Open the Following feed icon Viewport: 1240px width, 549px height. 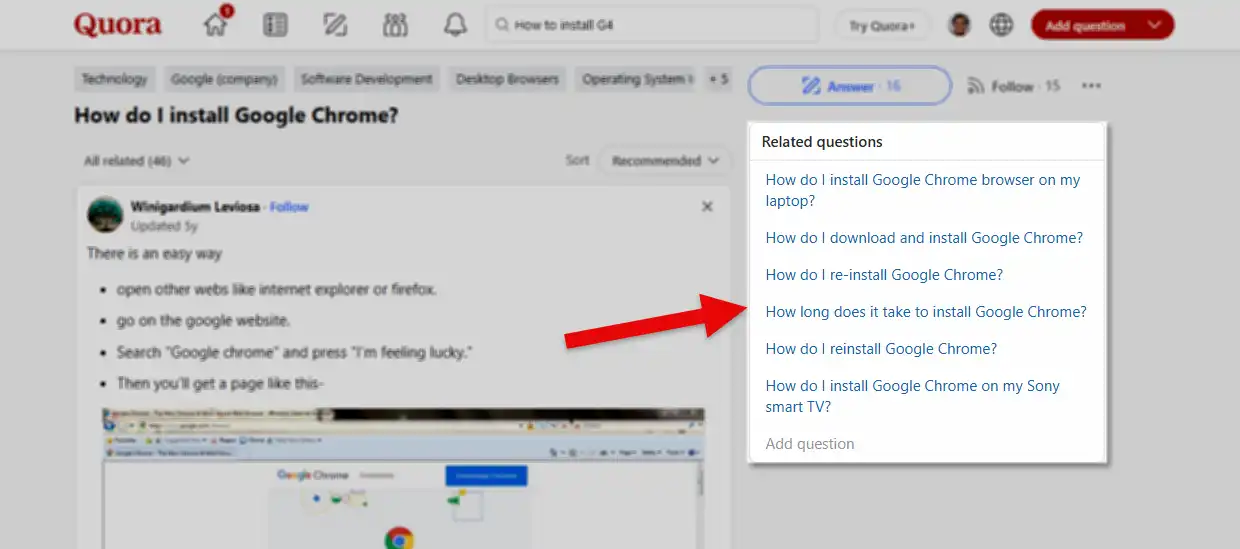[x=275, y=25]
